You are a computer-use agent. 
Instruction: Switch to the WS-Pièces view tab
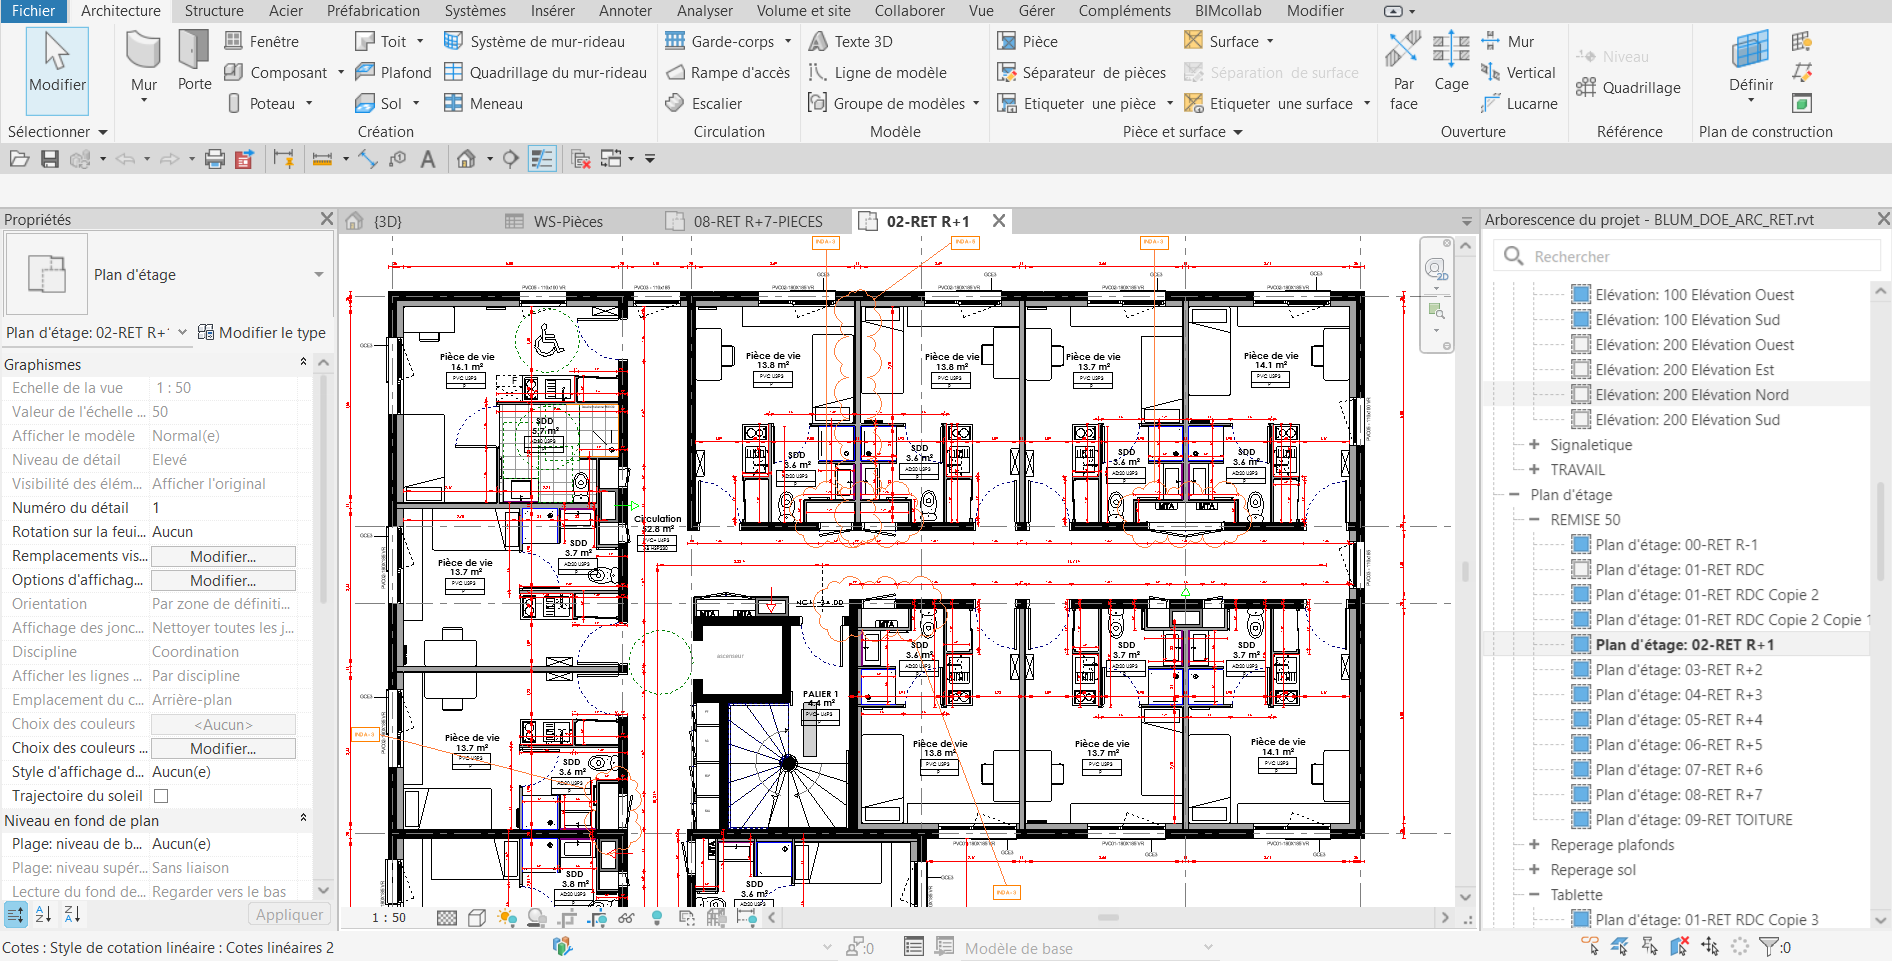pyautogui.click(x=567, y=221)
